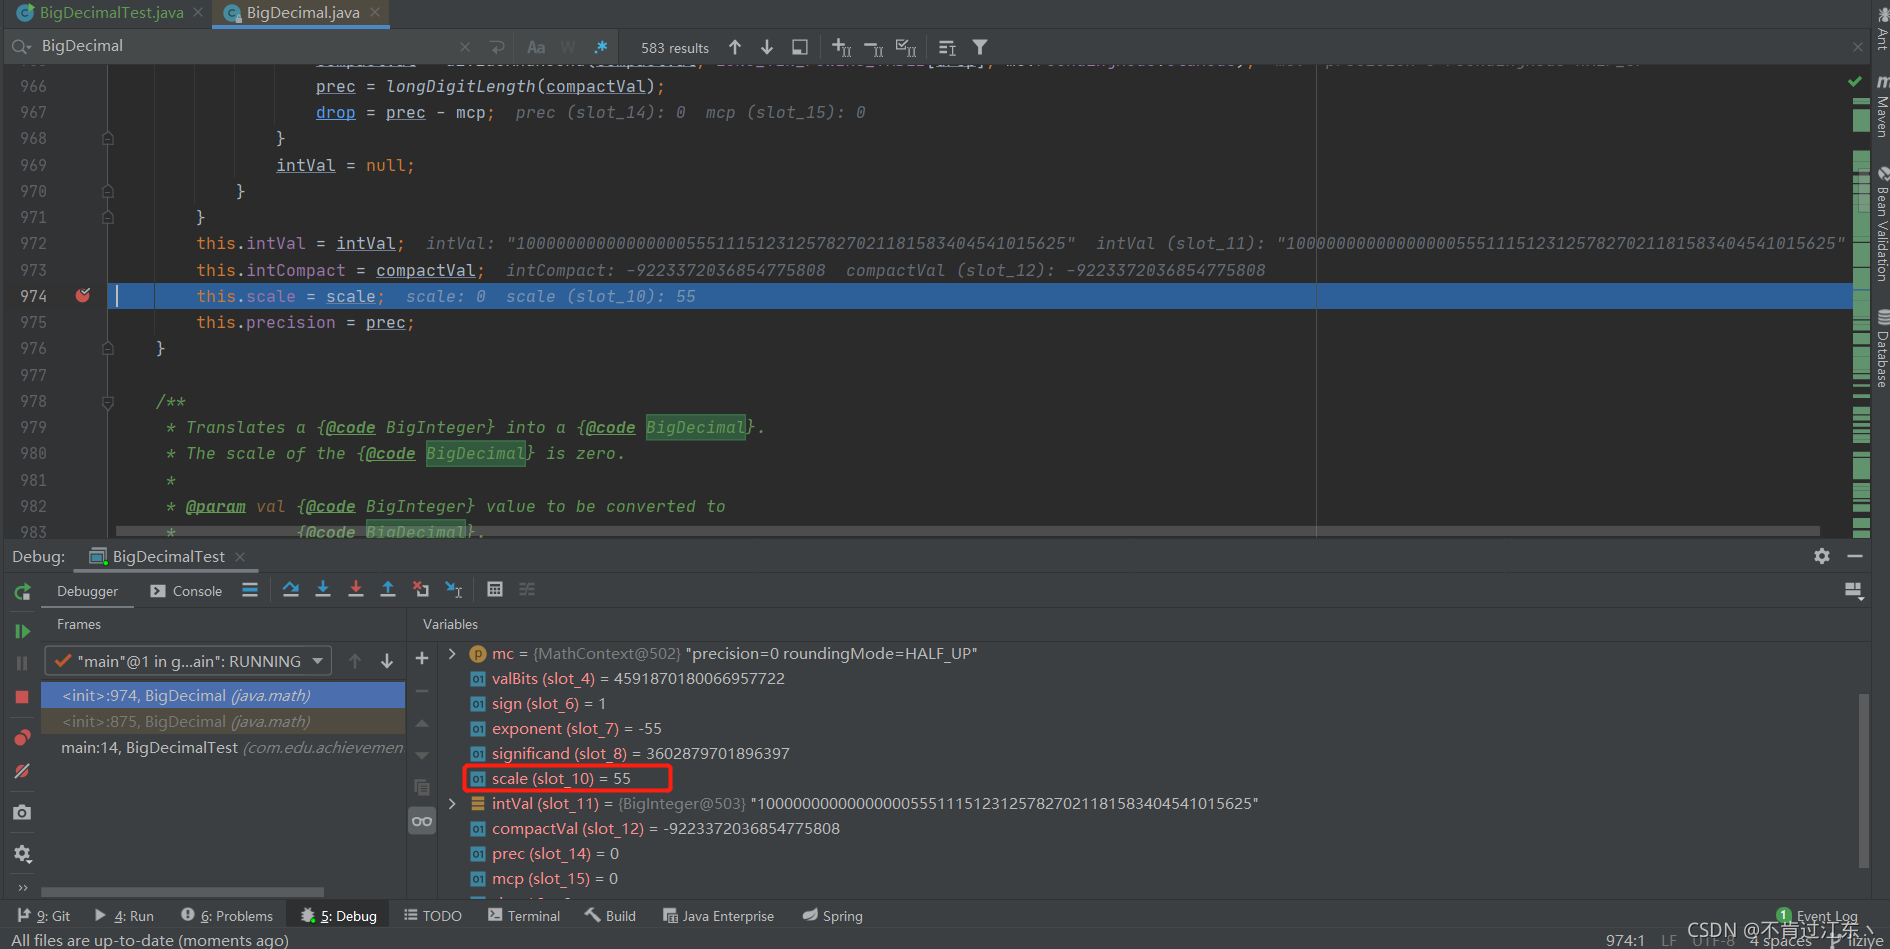Close the BigDecimalTest debug tab
The width and height of the screenshot is (1890, 949).
[240, 557]
